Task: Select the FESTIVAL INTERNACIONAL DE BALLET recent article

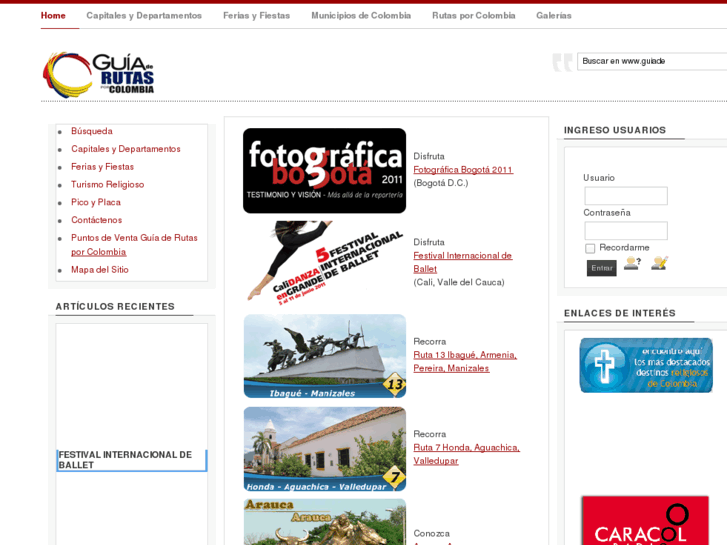Action: tap(132, 460)
